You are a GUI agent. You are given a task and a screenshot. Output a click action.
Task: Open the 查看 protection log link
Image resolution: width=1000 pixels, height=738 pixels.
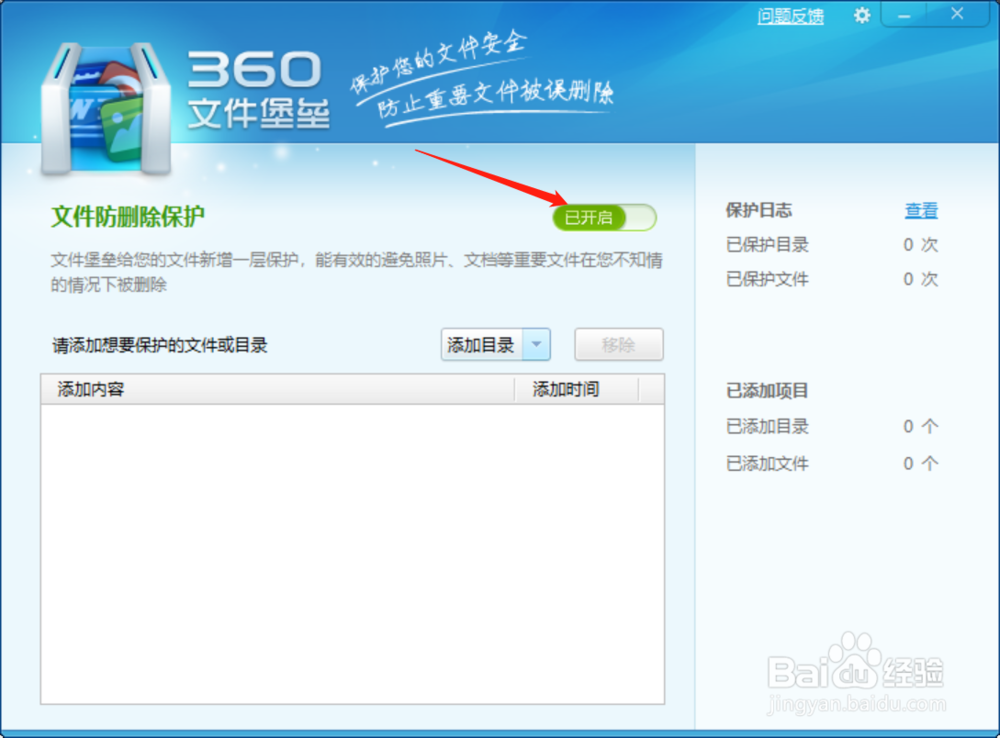click(921, 210)
